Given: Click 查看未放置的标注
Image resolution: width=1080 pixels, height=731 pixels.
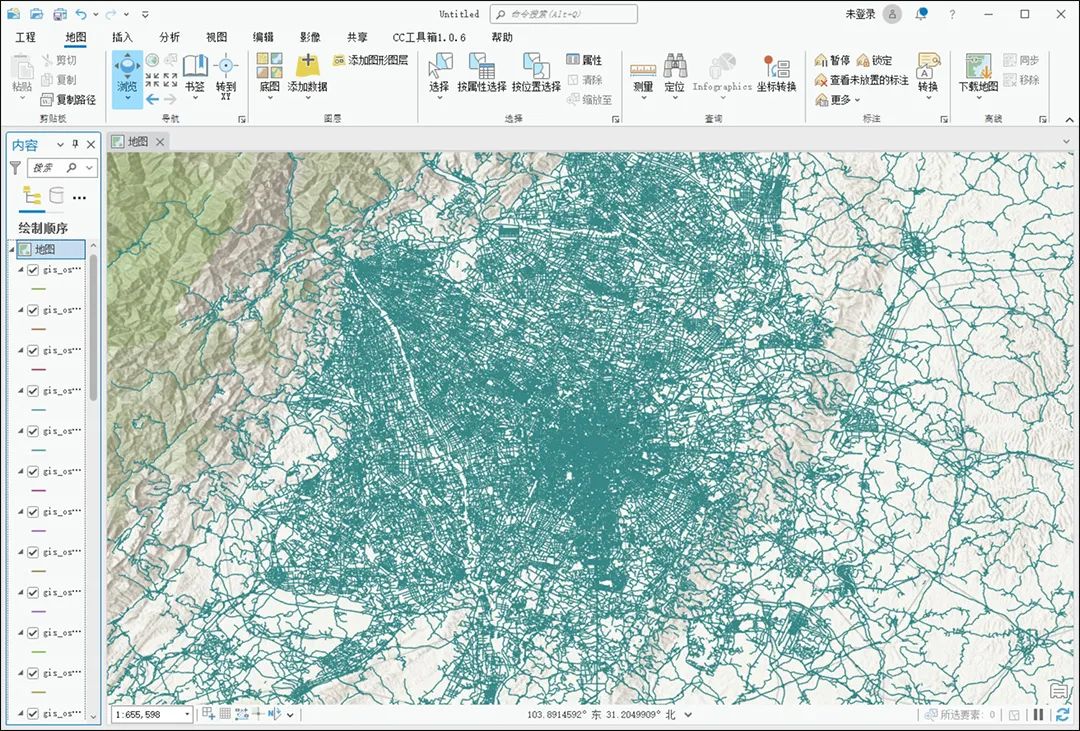Looking at the screenshot, I should click(862, 81).
